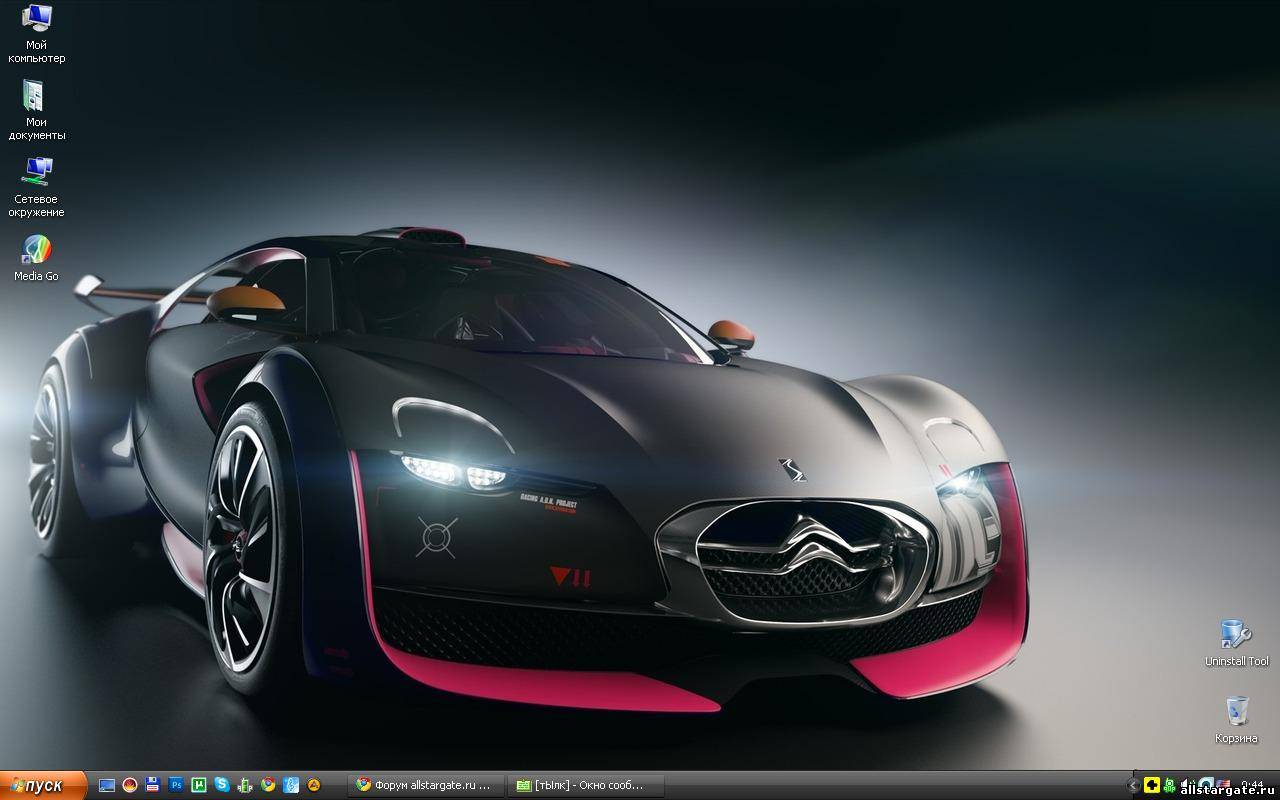Viewport: 1280px width, 800px height.
Task: Launch Photoshop from quick launch bar
Action: tap(176, 785)
